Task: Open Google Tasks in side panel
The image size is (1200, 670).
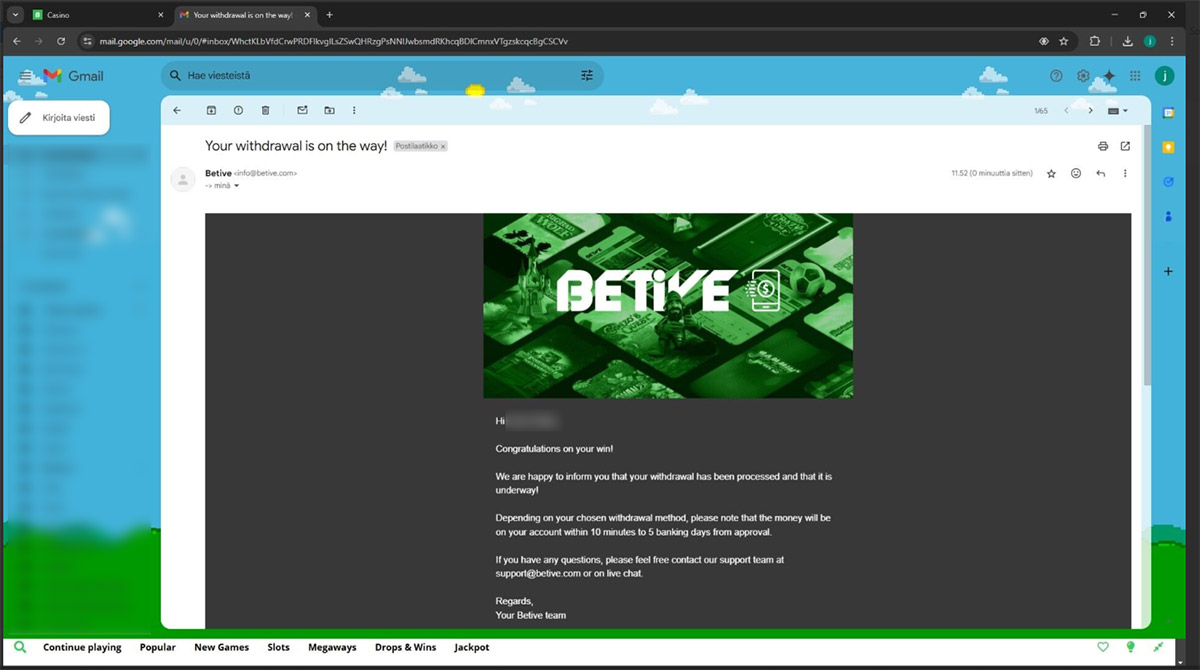Action: [1168, 181]
